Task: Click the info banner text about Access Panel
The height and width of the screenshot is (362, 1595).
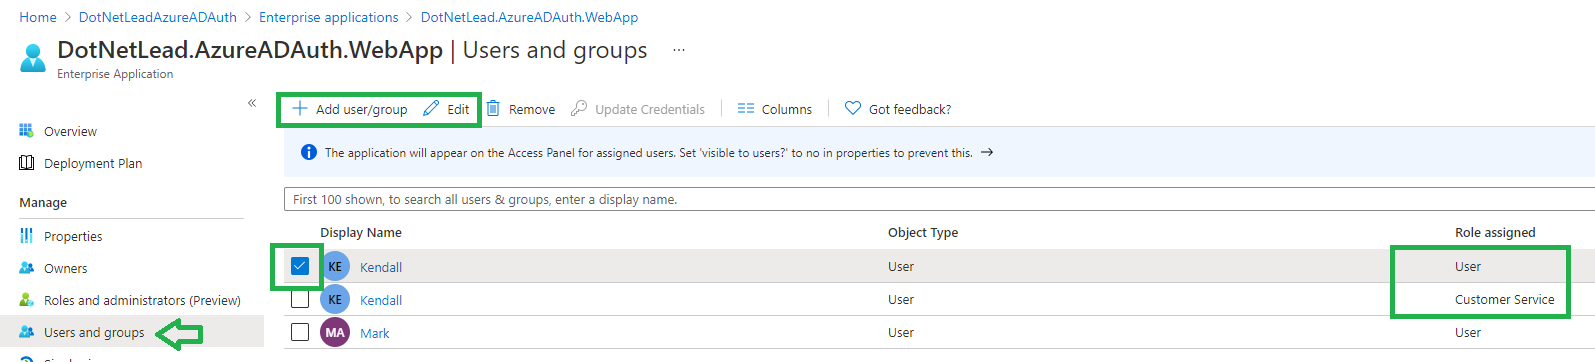Action: click(648, 153)
